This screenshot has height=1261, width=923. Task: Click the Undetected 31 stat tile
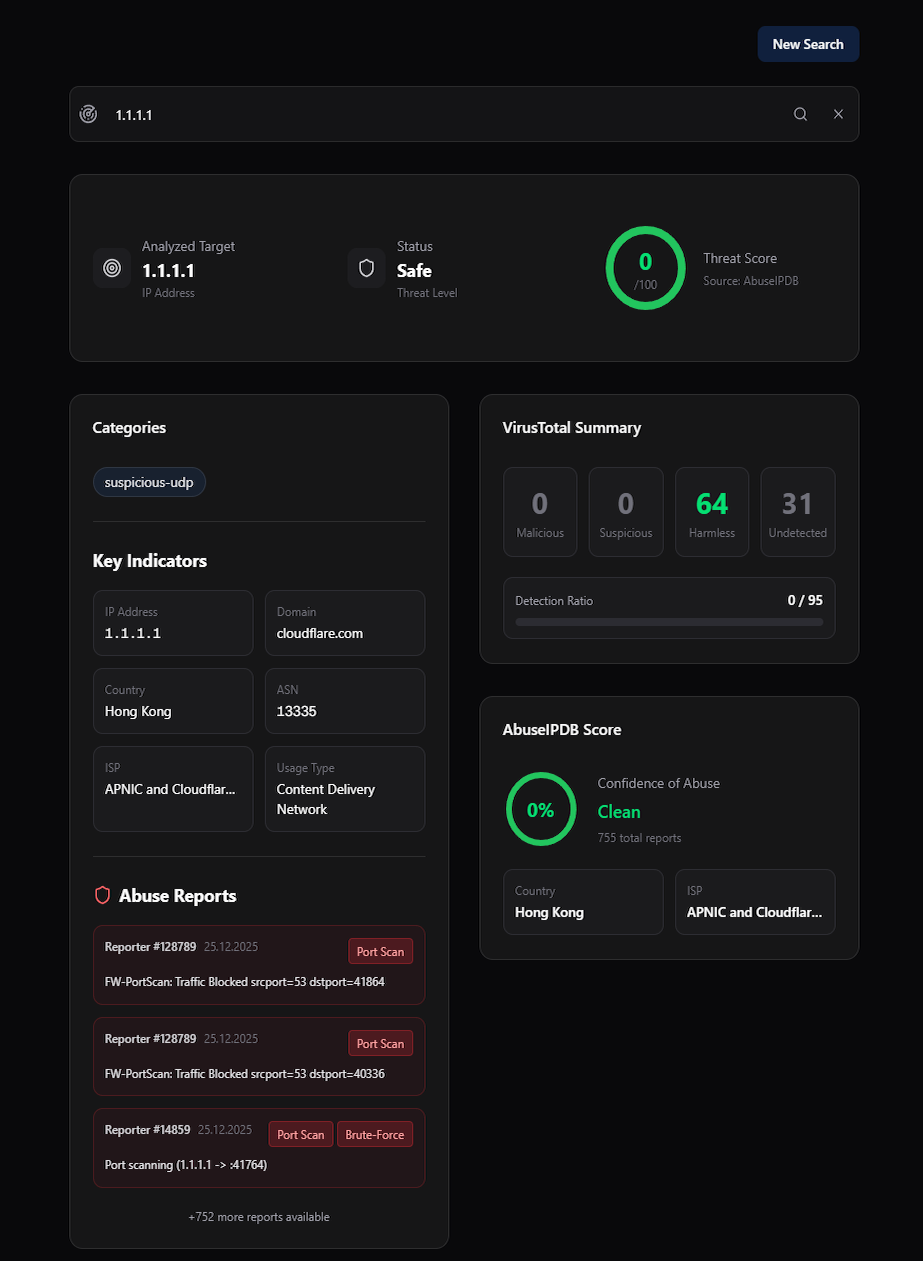coord(797,511)
